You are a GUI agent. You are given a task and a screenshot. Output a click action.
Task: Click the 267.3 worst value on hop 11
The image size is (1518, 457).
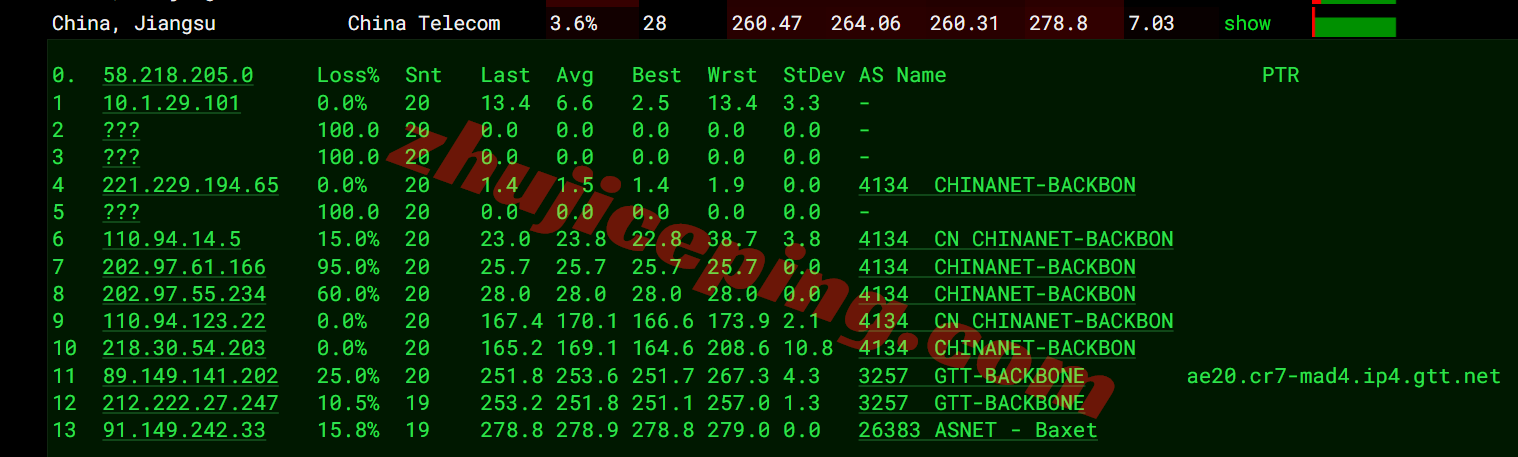point(738,376)
